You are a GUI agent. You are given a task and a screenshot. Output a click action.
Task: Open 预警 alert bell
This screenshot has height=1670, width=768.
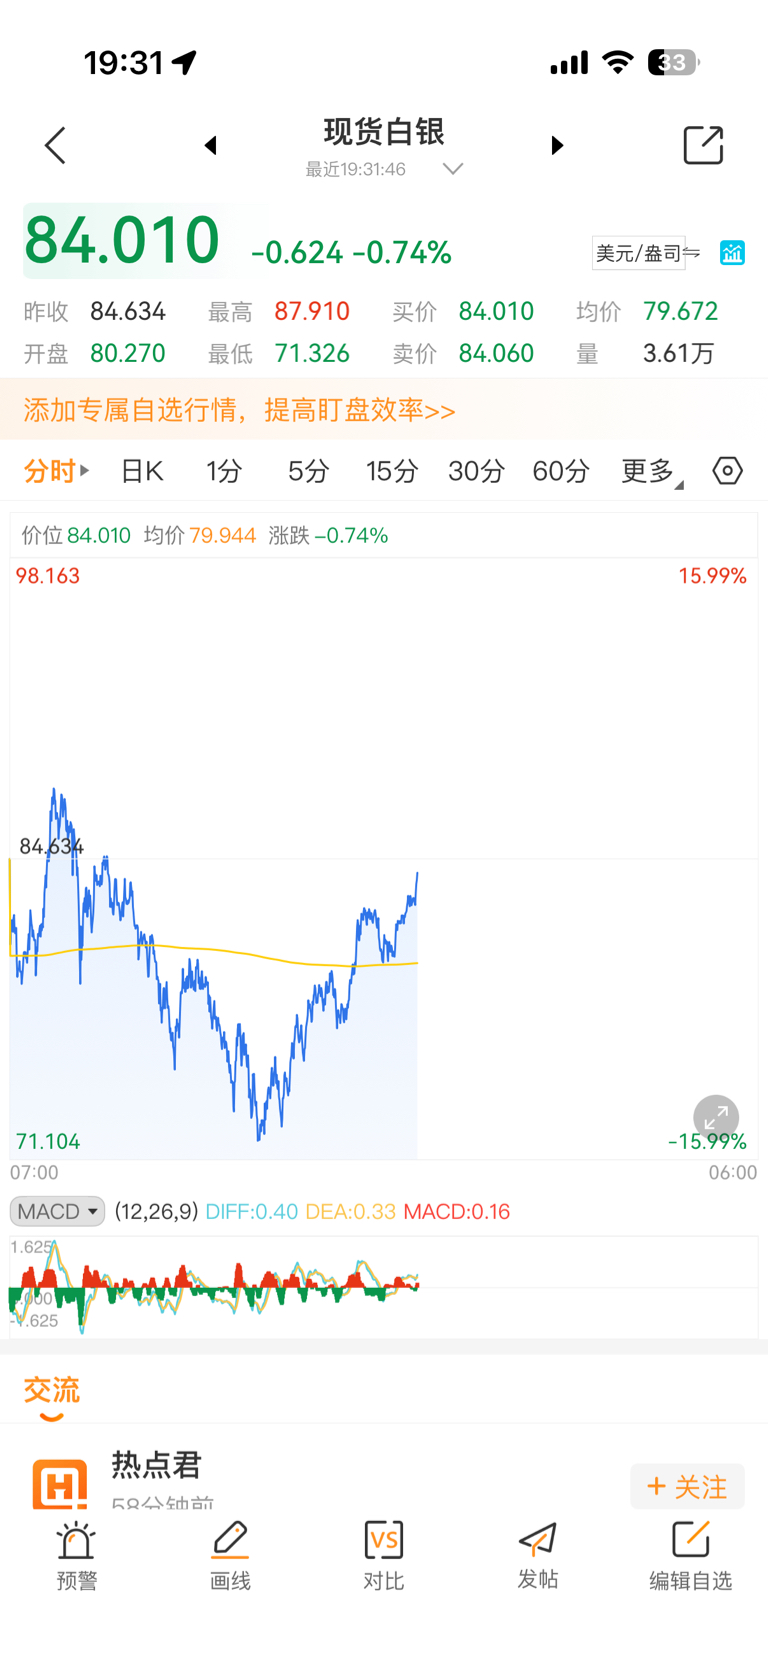pyautogui.click(x=76, y=1556)
